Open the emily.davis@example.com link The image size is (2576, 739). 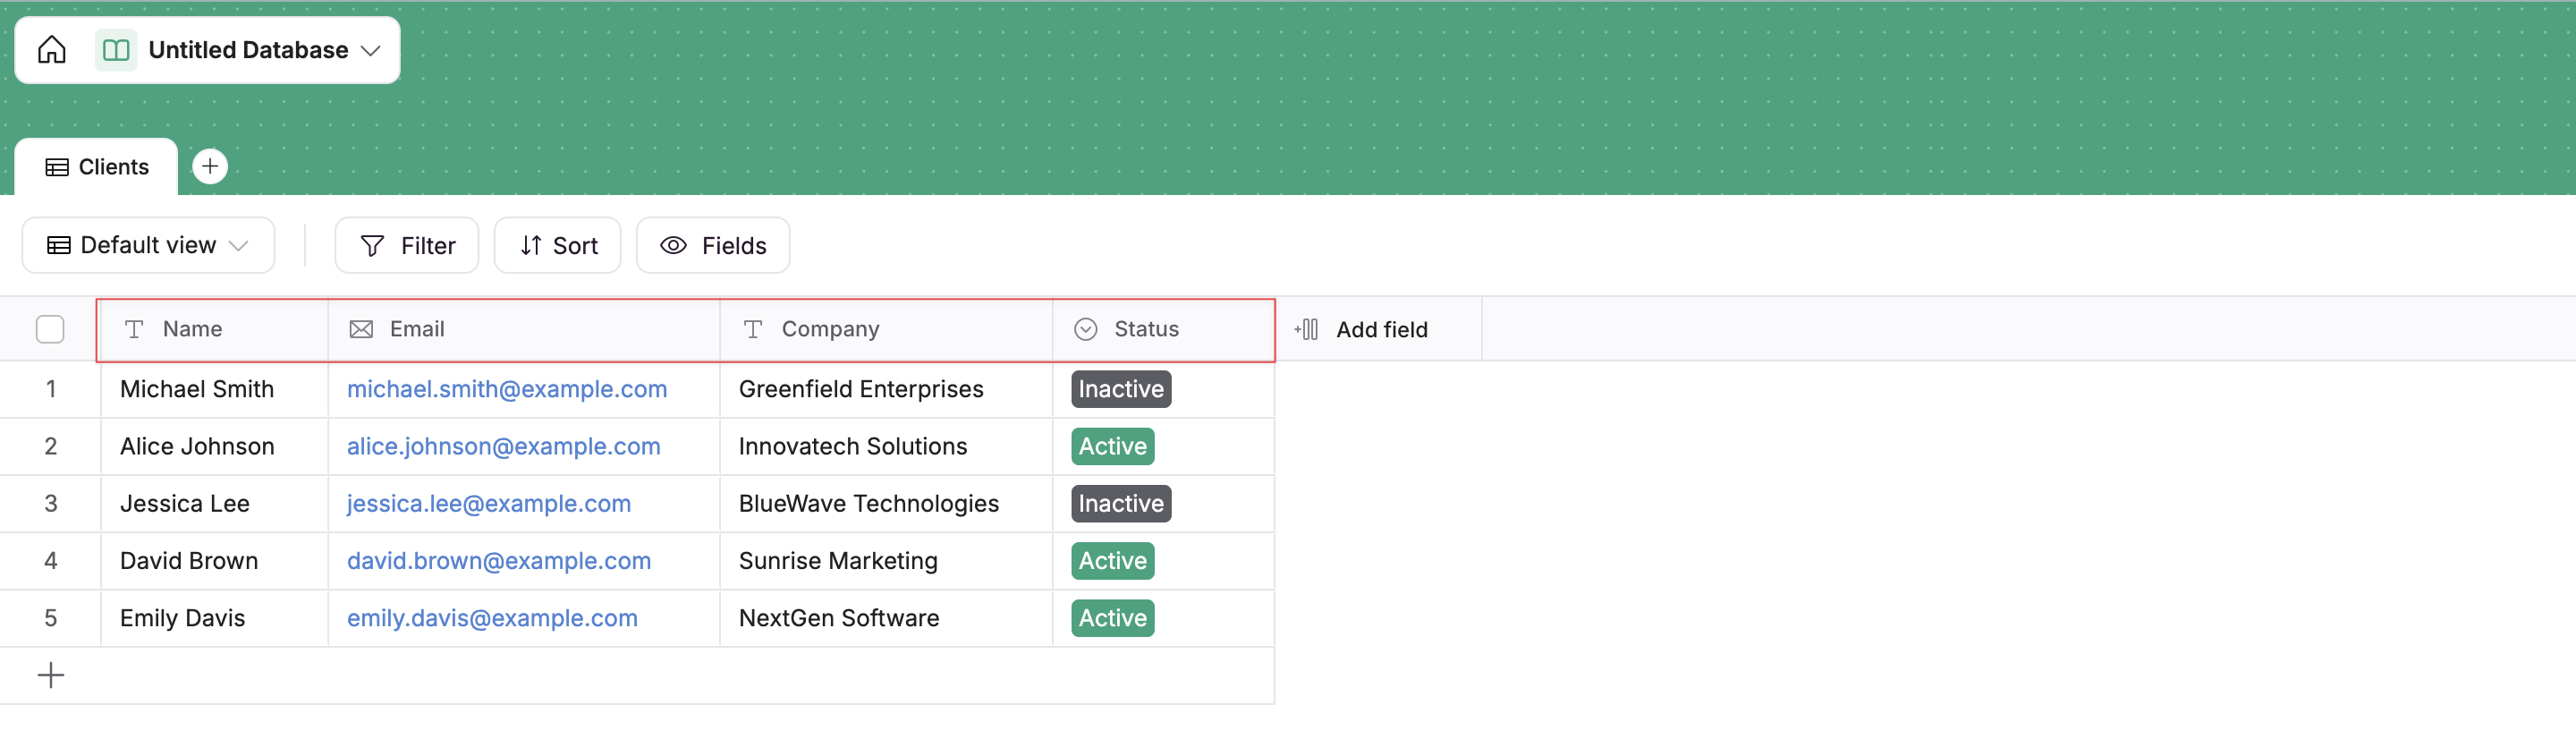(492, 617)
